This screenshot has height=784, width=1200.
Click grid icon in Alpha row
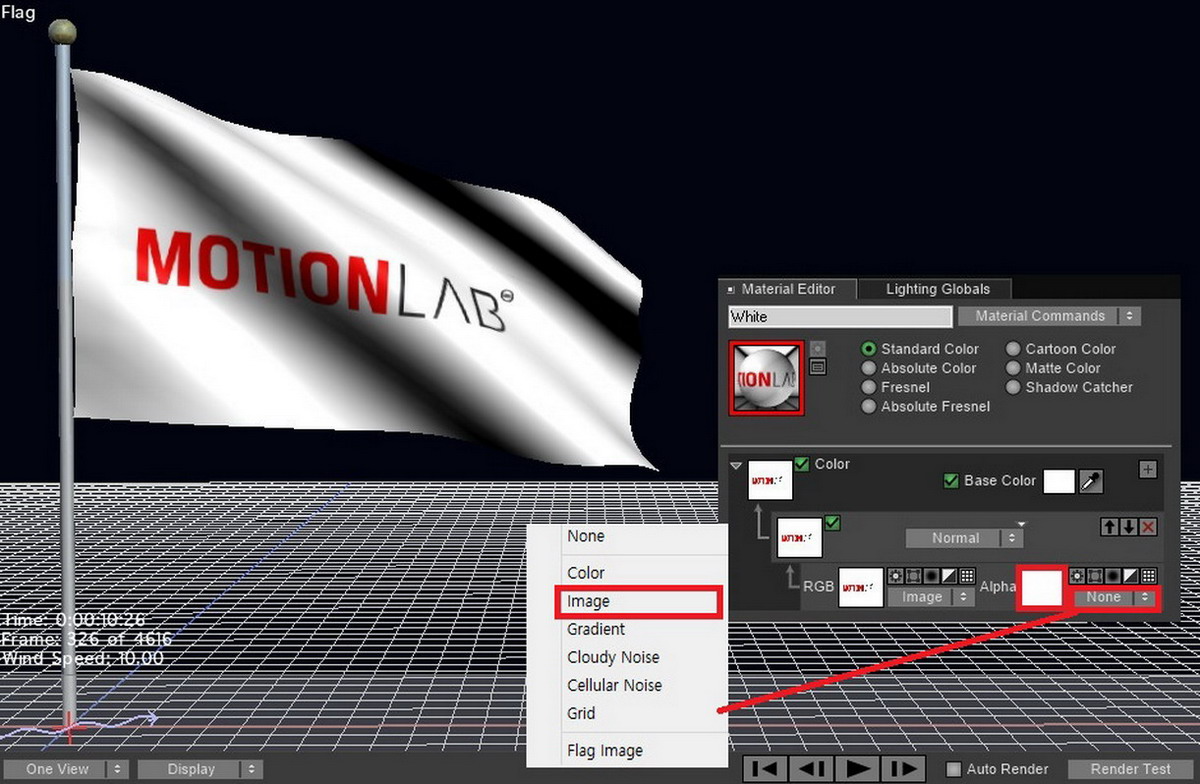pos(1149,576)
